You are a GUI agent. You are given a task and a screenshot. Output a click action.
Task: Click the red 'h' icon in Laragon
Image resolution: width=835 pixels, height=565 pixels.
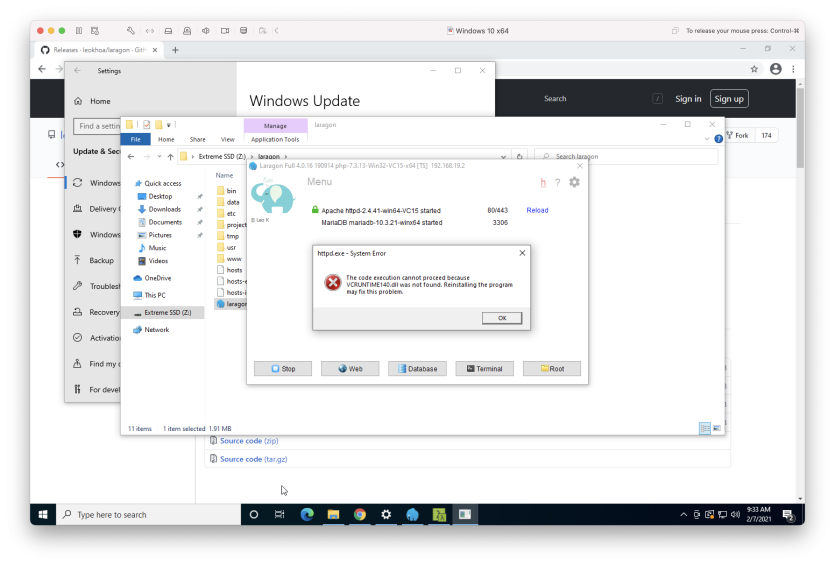543,183
